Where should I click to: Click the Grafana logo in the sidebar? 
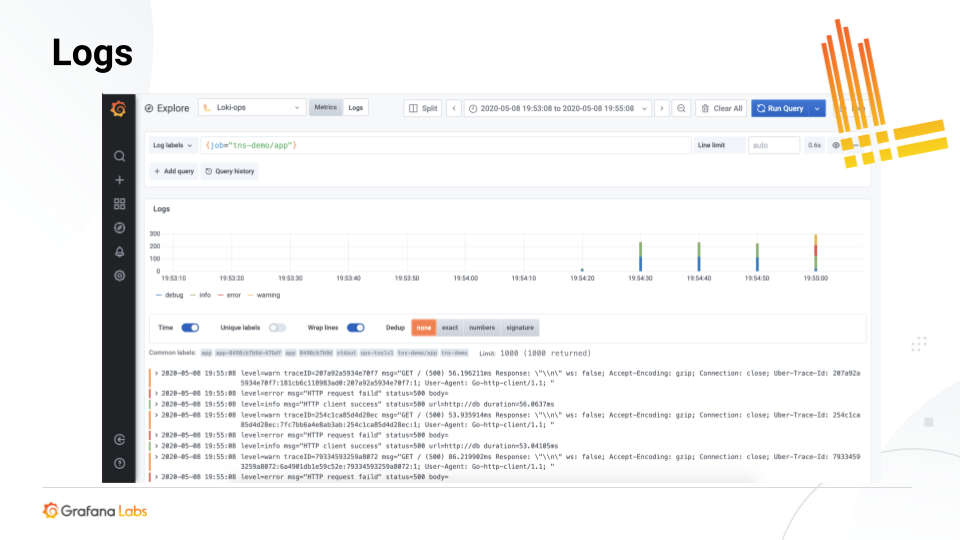click(119, 108)
